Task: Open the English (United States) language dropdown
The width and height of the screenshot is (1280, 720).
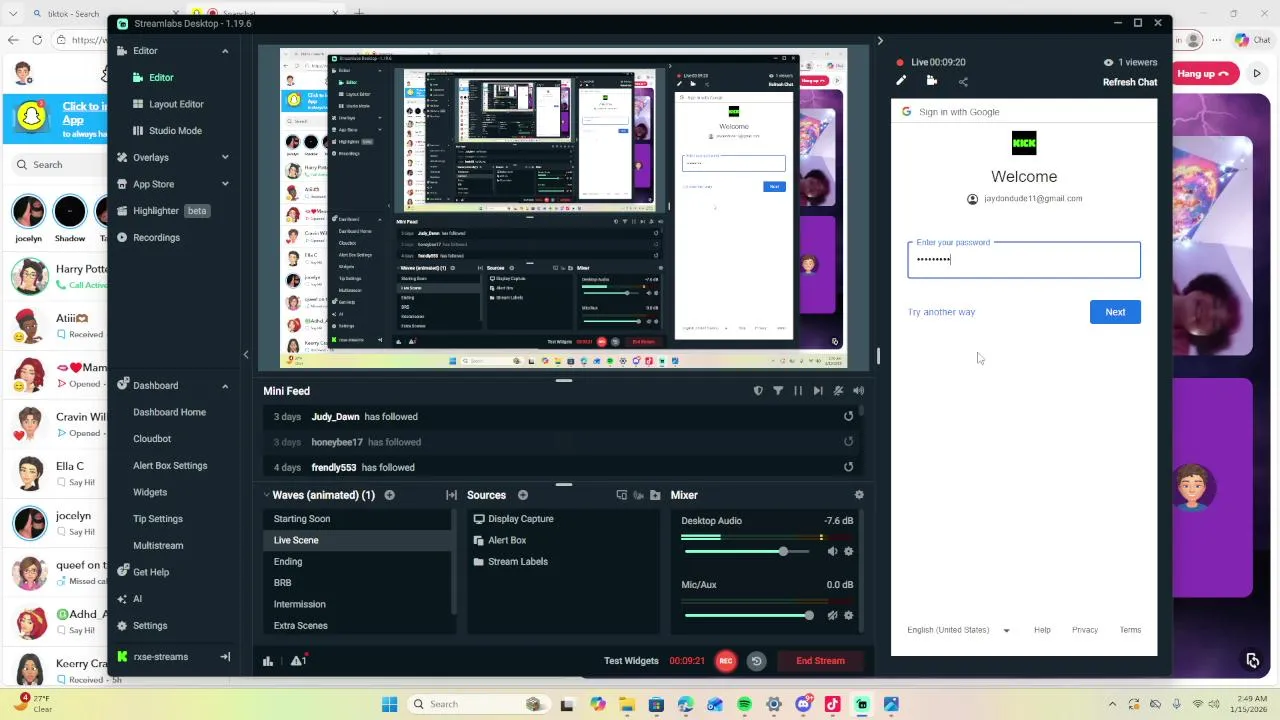Action: 959,630
